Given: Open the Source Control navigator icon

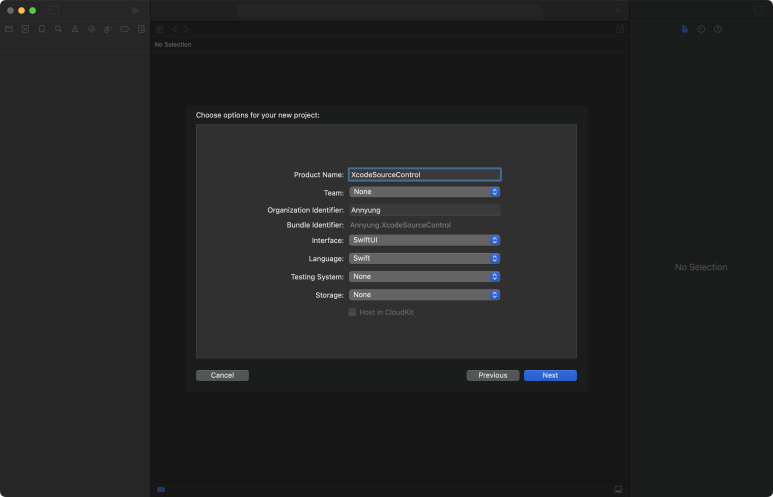Looking at the screenshot, I should (x=26, y=29).
